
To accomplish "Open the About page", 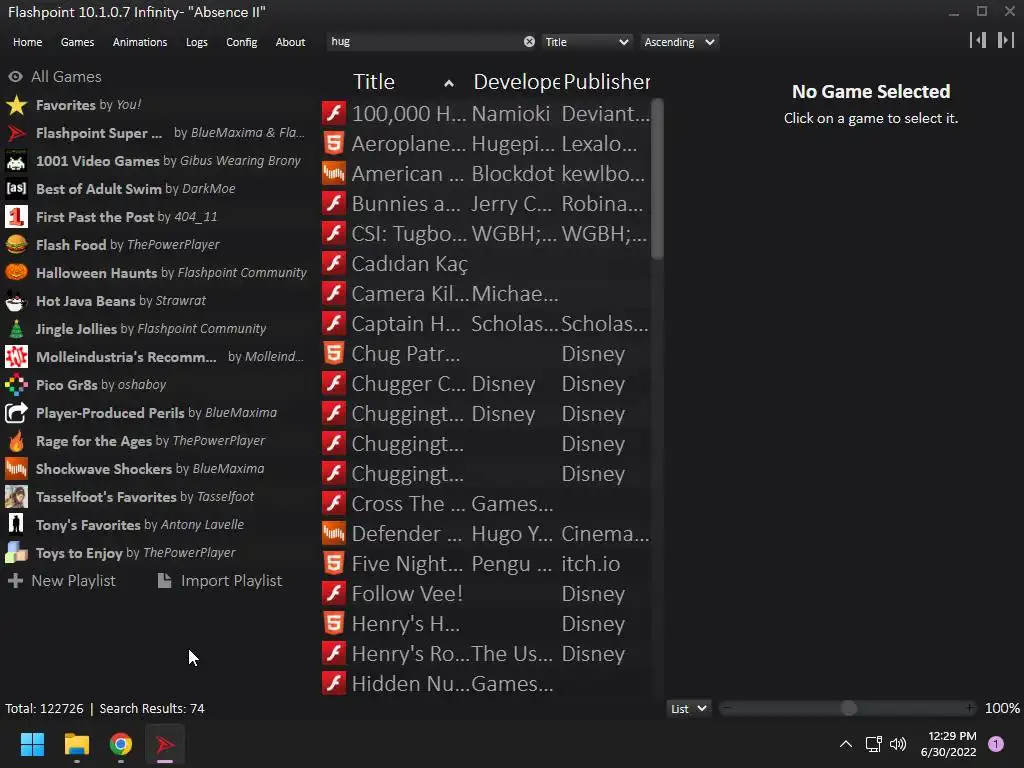I will pyautogui.click(x=290, y=42).
